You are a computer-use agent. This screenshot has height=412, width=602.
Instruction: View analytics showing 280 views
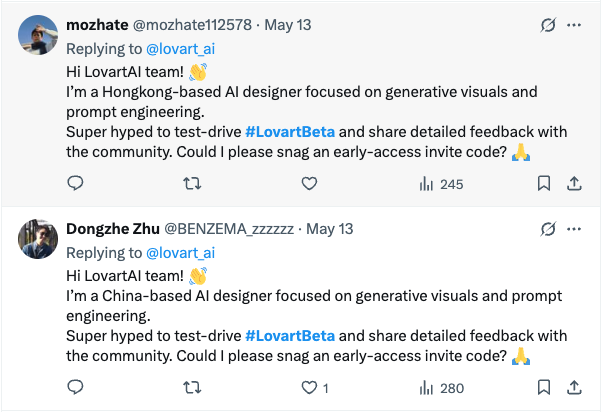442,388
